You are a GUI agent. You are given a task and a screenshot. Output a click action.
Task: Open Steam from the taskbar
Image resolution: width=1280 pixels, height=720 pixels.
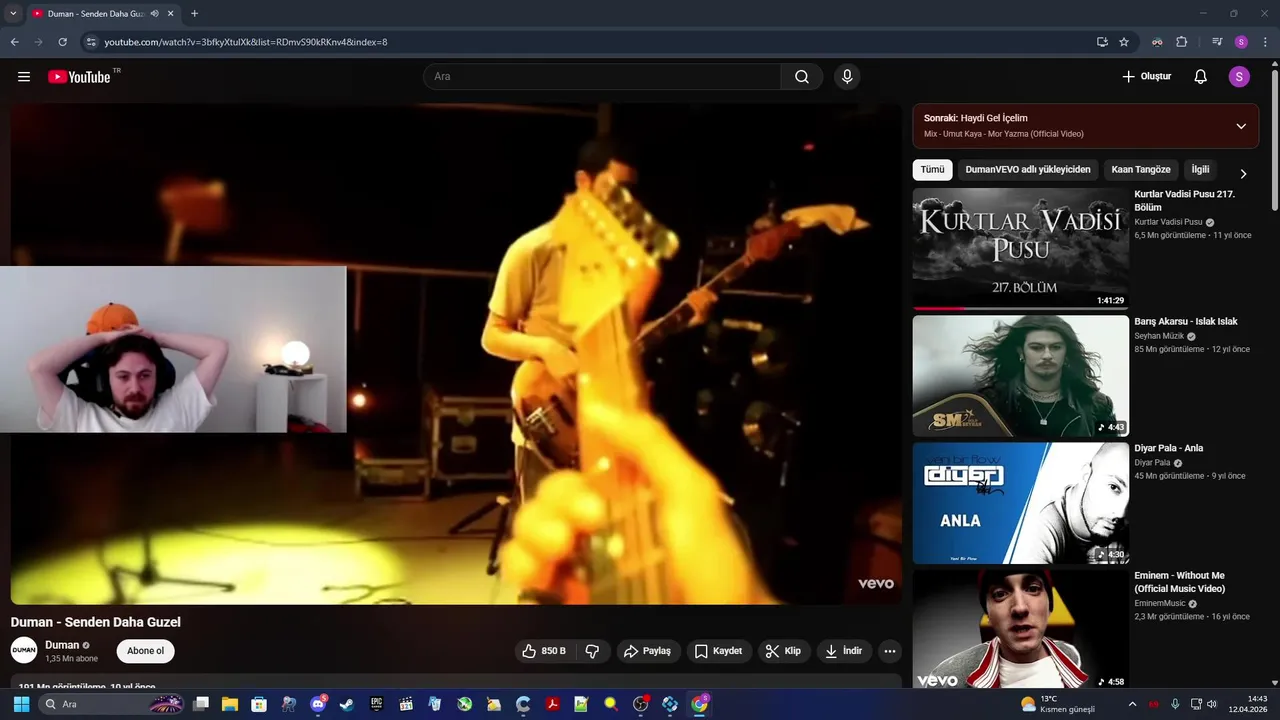[347, 704]
